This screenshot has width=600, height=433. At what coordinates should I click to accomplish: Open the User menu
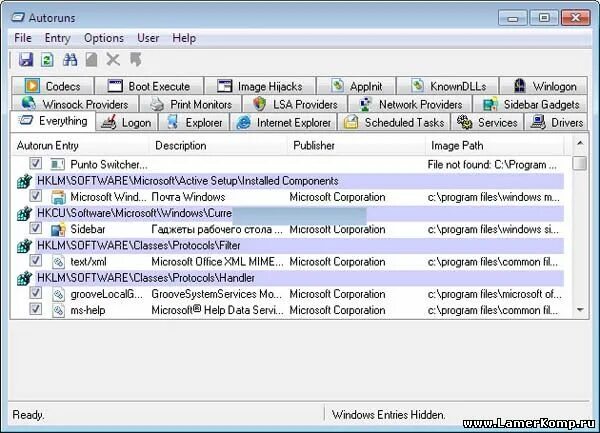tap(148, 38)
